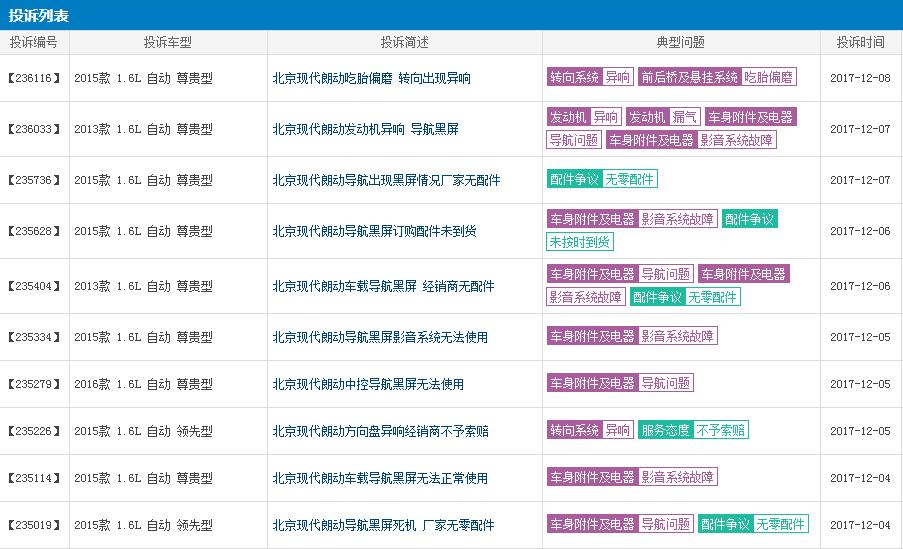Screen dimensions: 903x549
Task: Select complaint number 【235279】
Action: click(x=35, y=384)
